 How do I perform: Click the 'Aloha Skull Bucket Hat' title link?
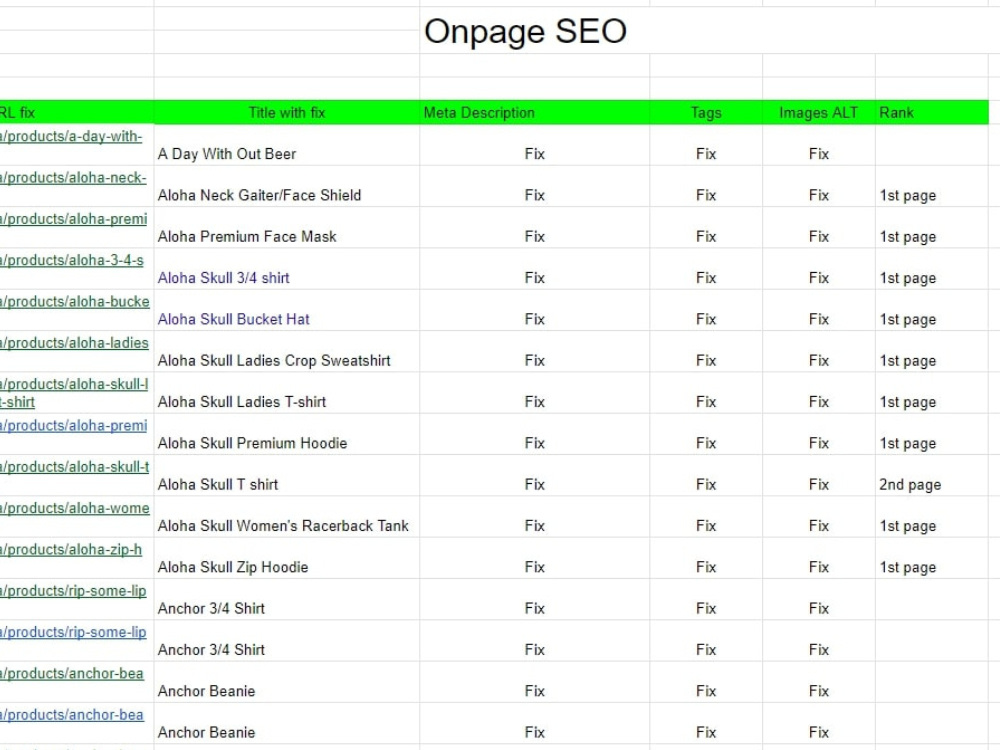point(233,320)
